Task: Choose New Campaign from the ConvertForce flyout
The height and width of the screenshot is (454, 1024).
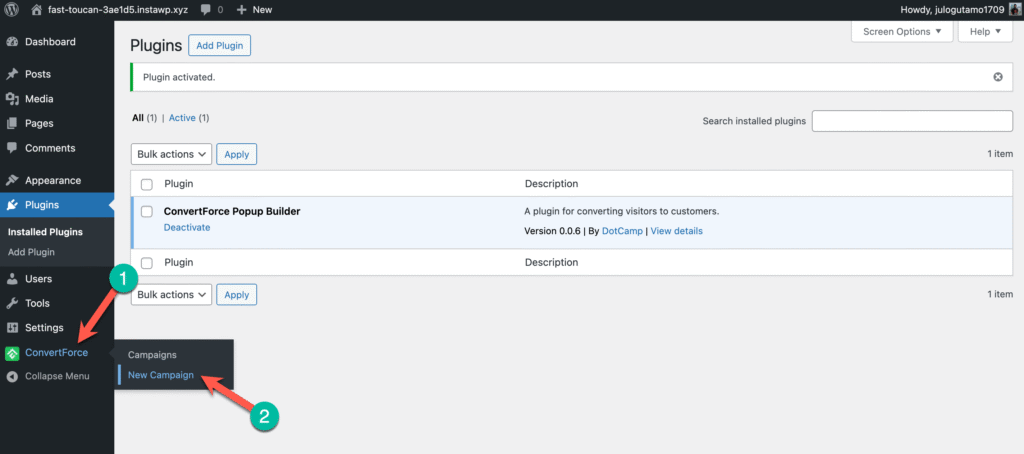Action: click(161, 375)
